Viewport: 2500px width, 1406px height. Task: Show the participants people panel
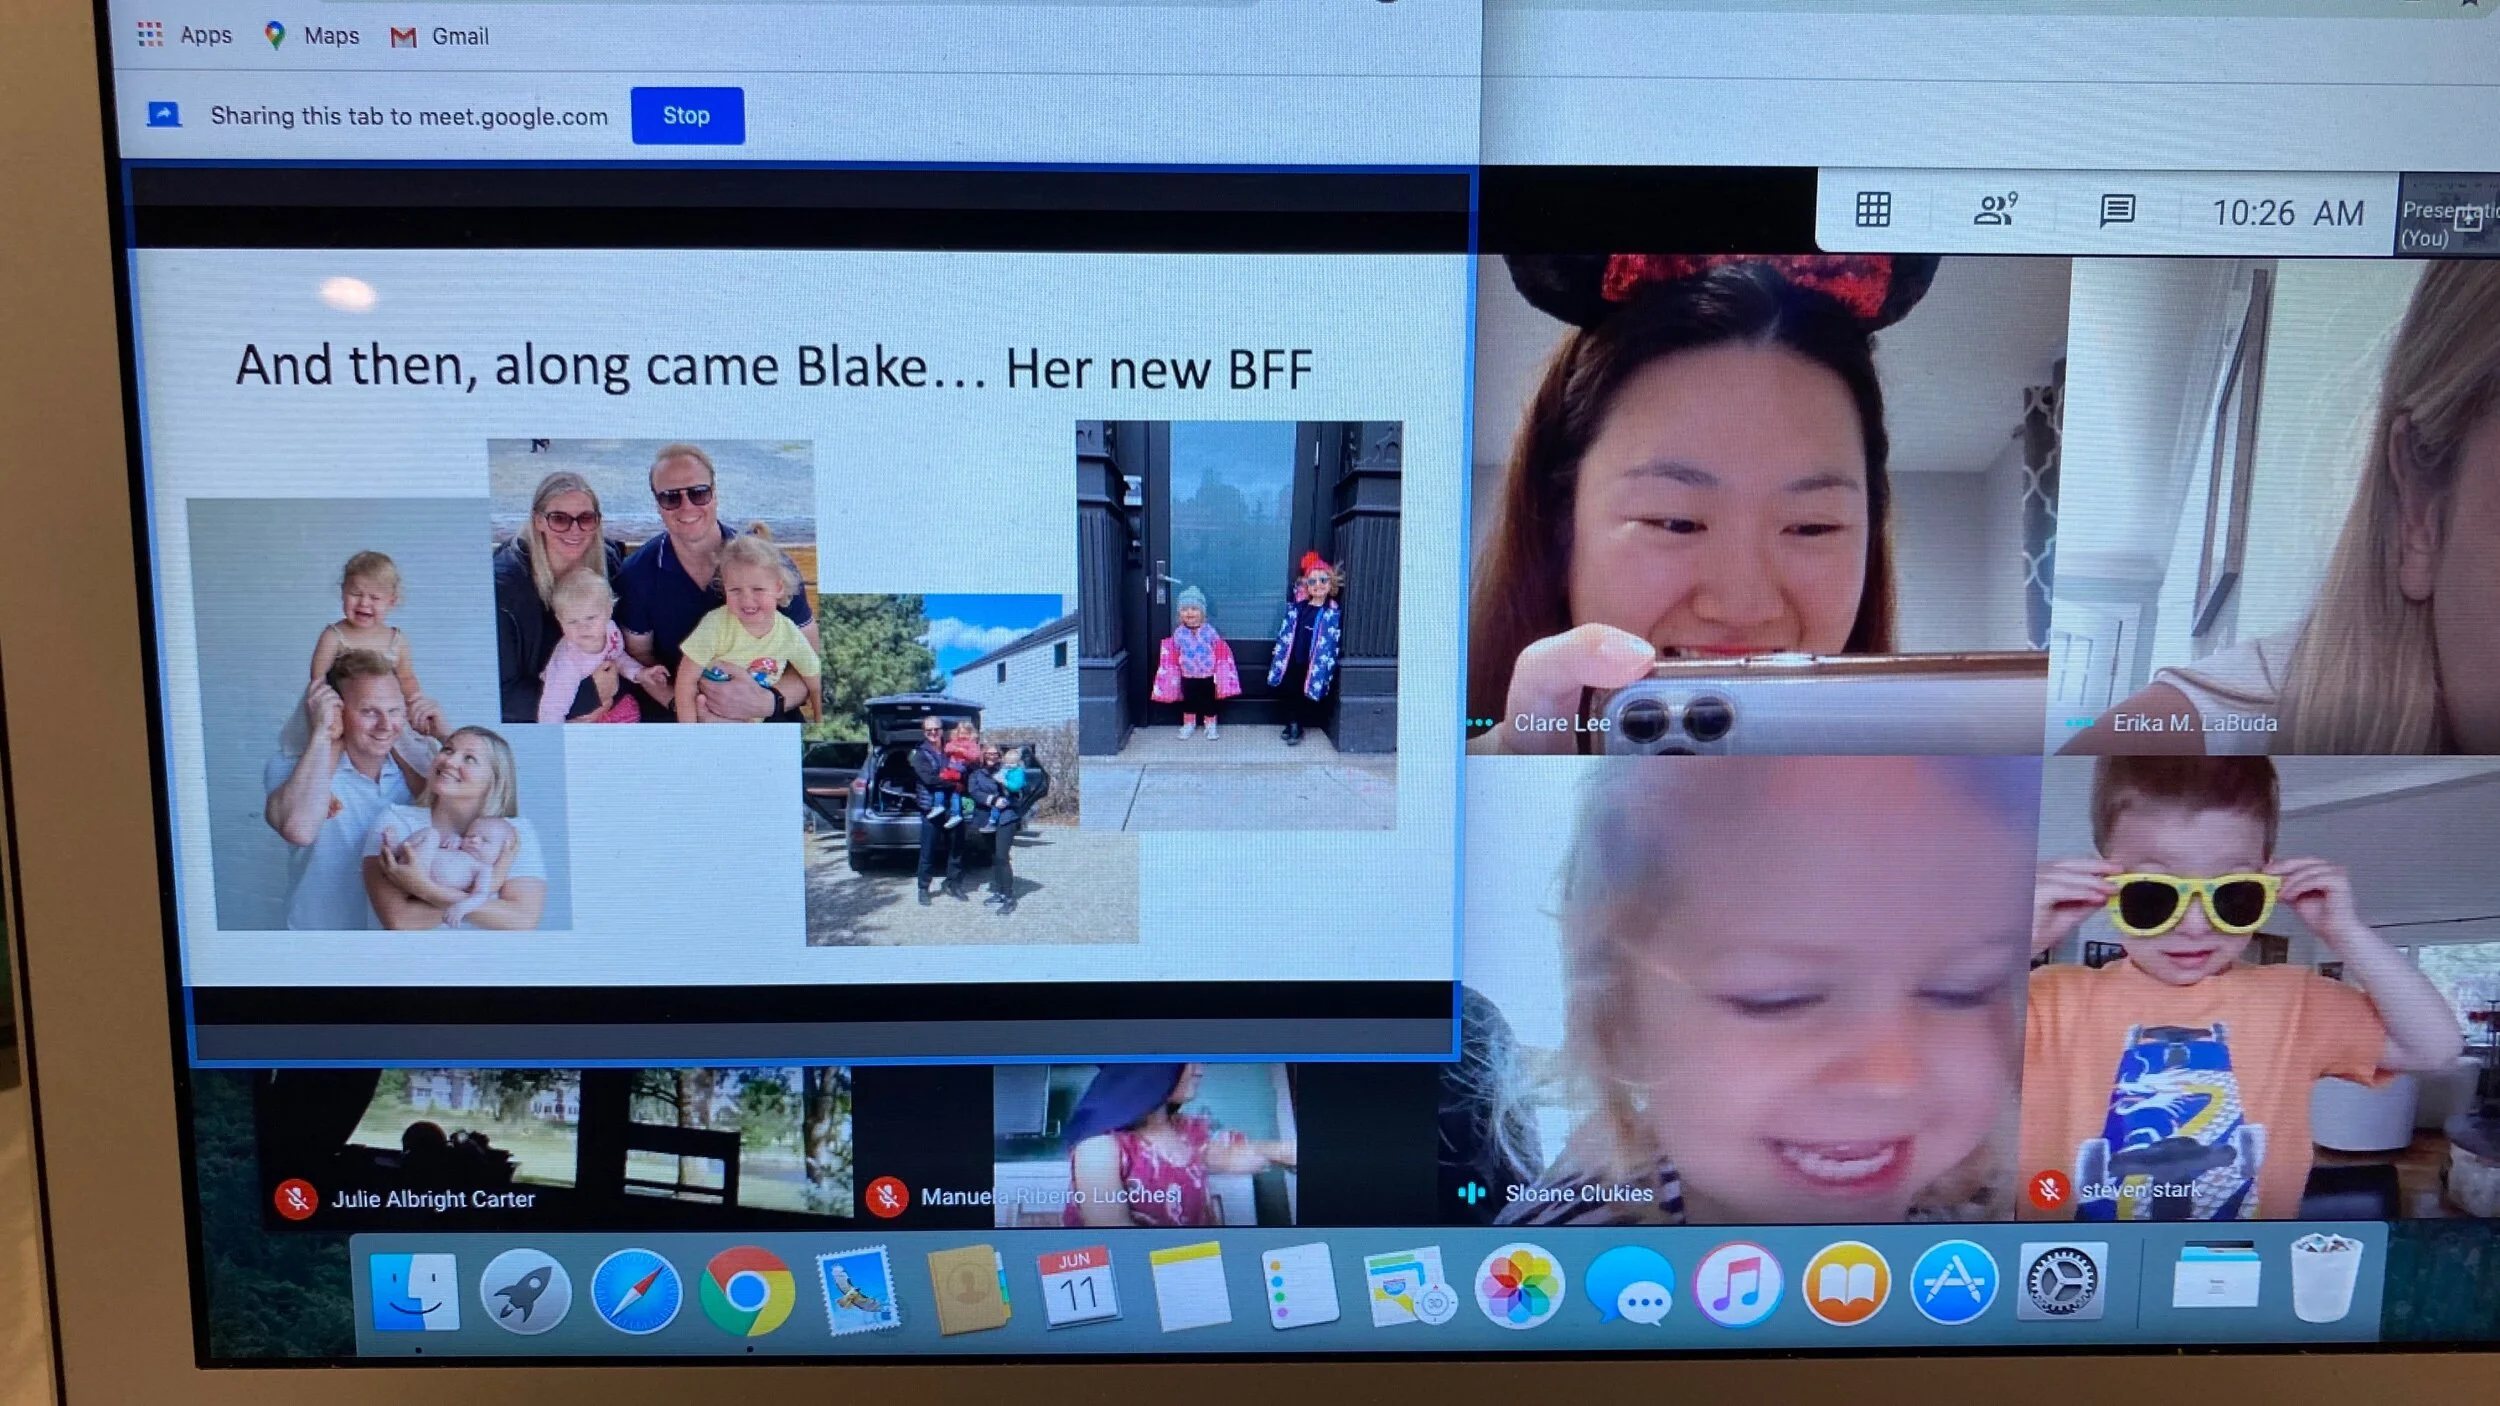1994,210
